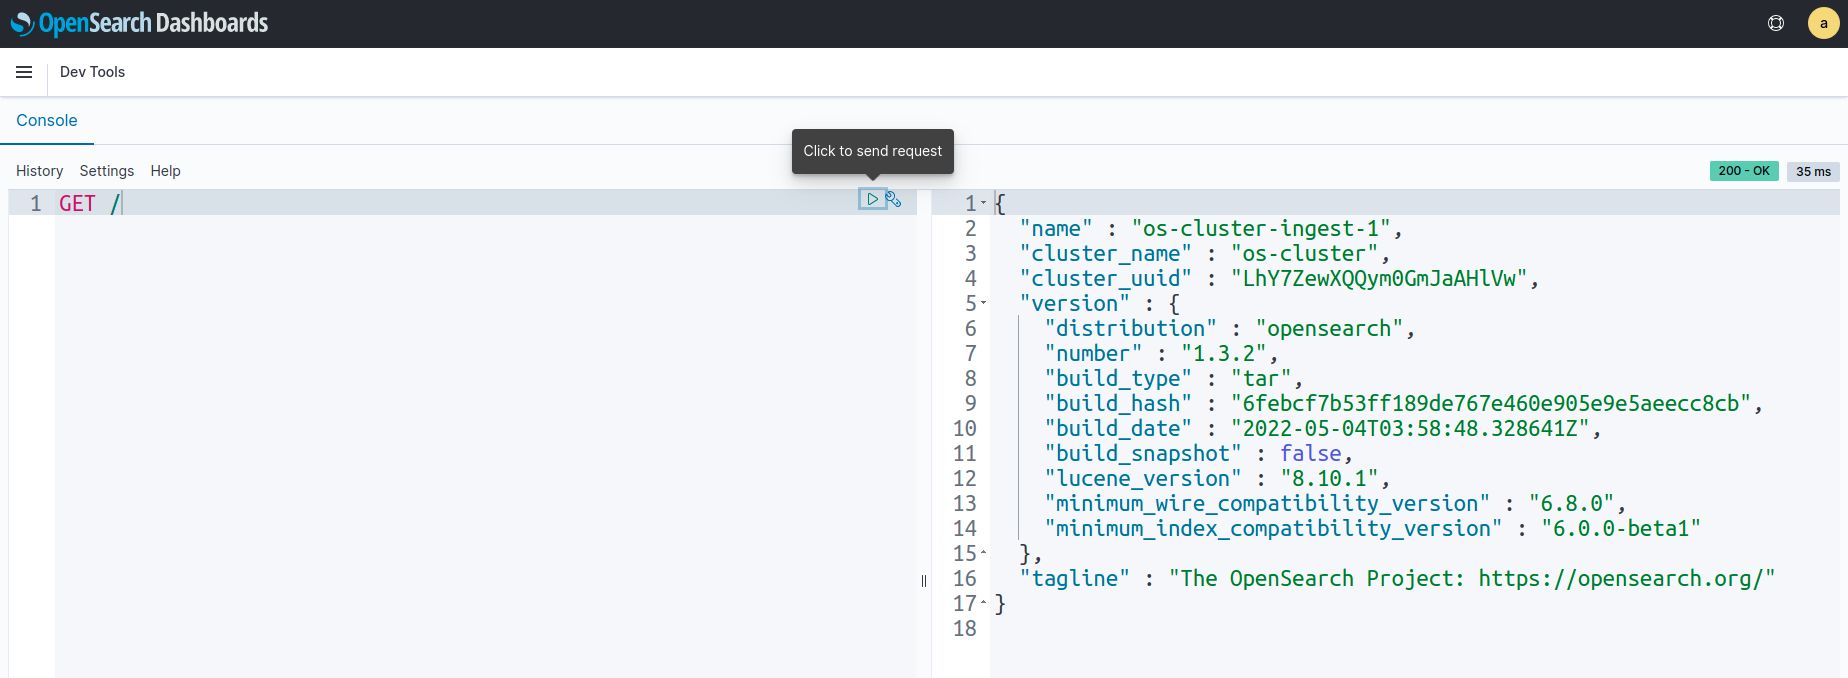Screen dimensions: 1848x678
Task: Send the request with the play button
Action: click(872, 199)
